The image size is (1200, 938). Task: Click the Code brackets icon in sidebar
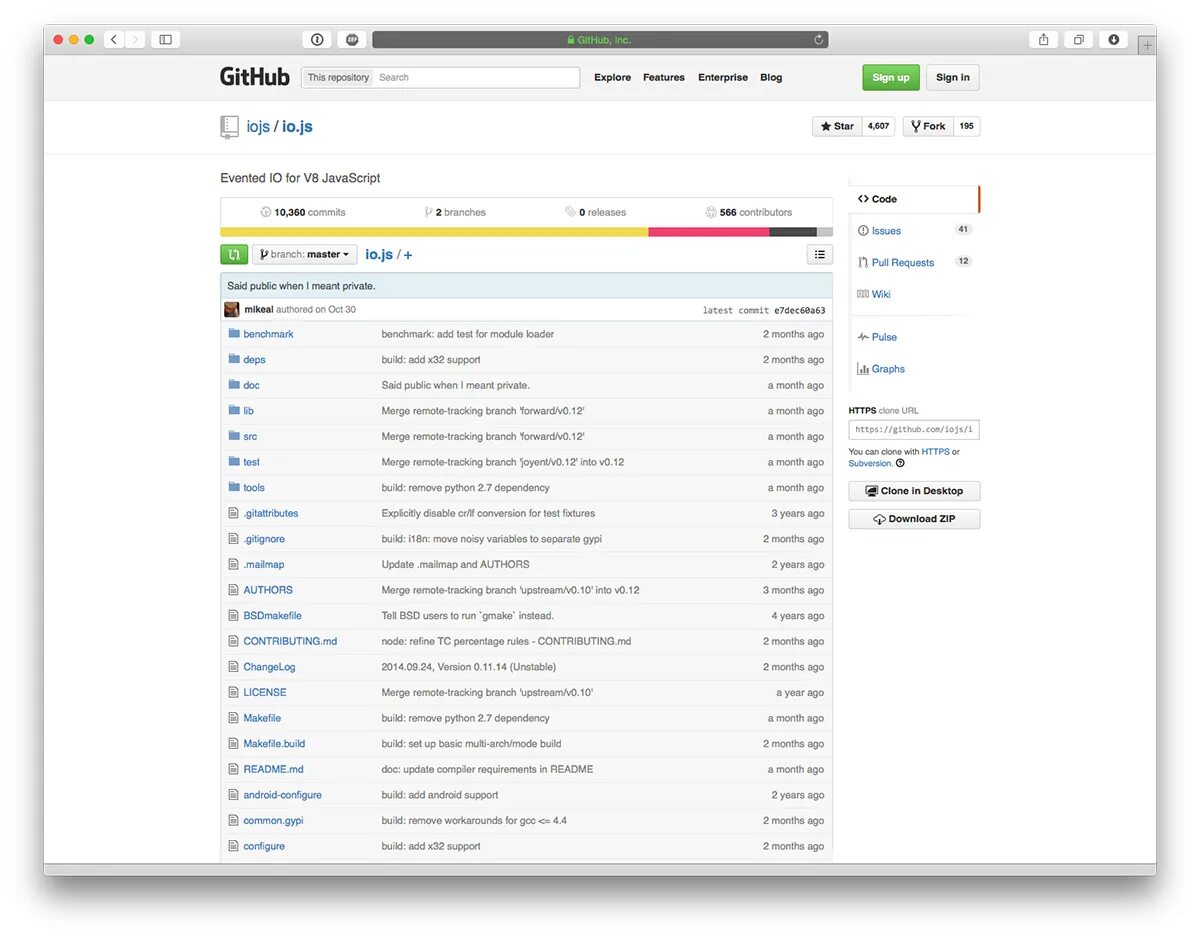[x=863, y=199]
